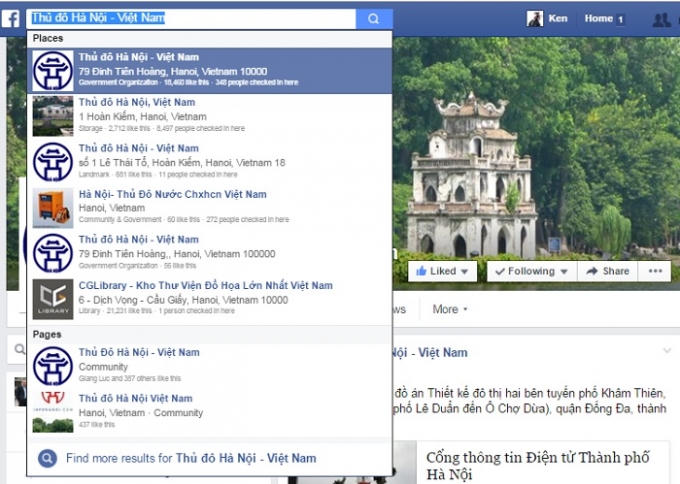Click the blue magnifier icon beside Find more results
680x484 pixels.
47,458
